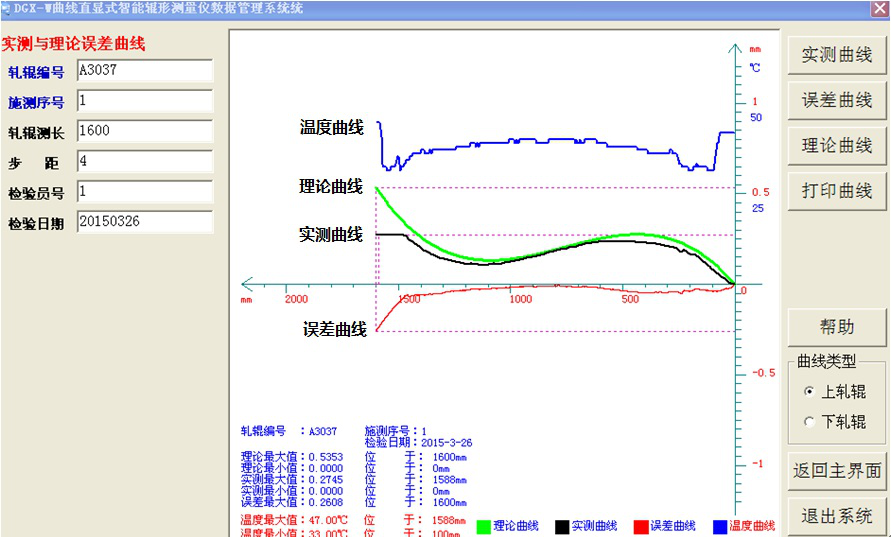Click the 实测曲线 button
The width and height of the screenshot is (891, 537).
pos(837,55)
